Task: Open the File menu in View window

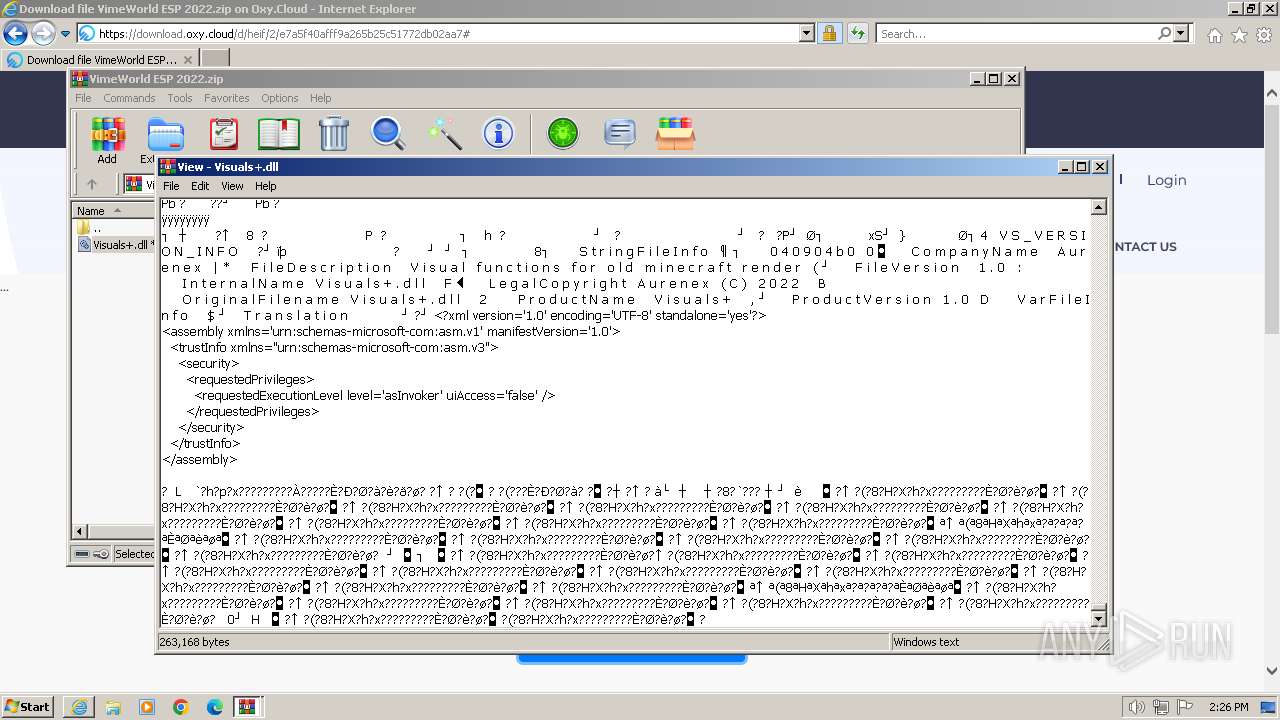Action: (171, 186)
